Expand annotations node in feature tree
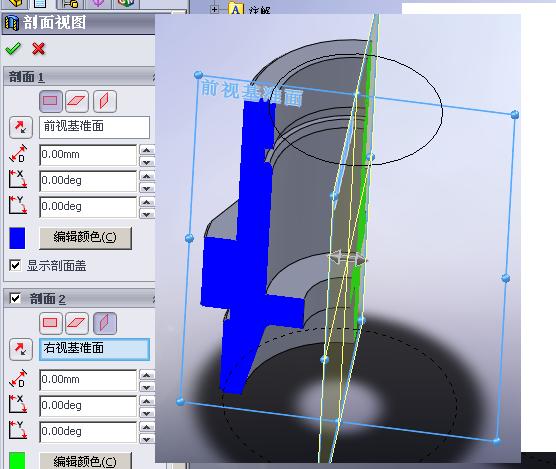 tap(214, 9)
